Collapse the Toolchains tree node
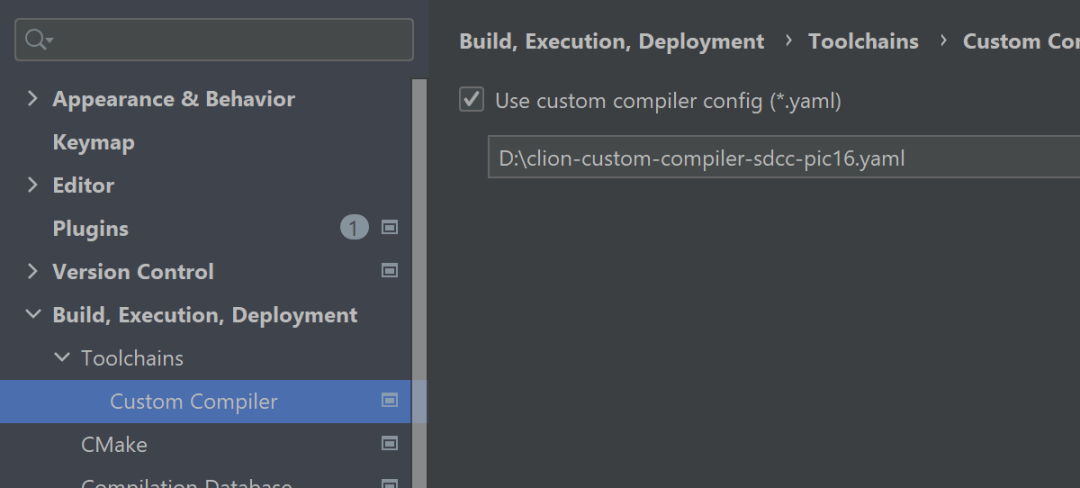The width and height of the screenshot is (1080, 488). click(61, 357)
